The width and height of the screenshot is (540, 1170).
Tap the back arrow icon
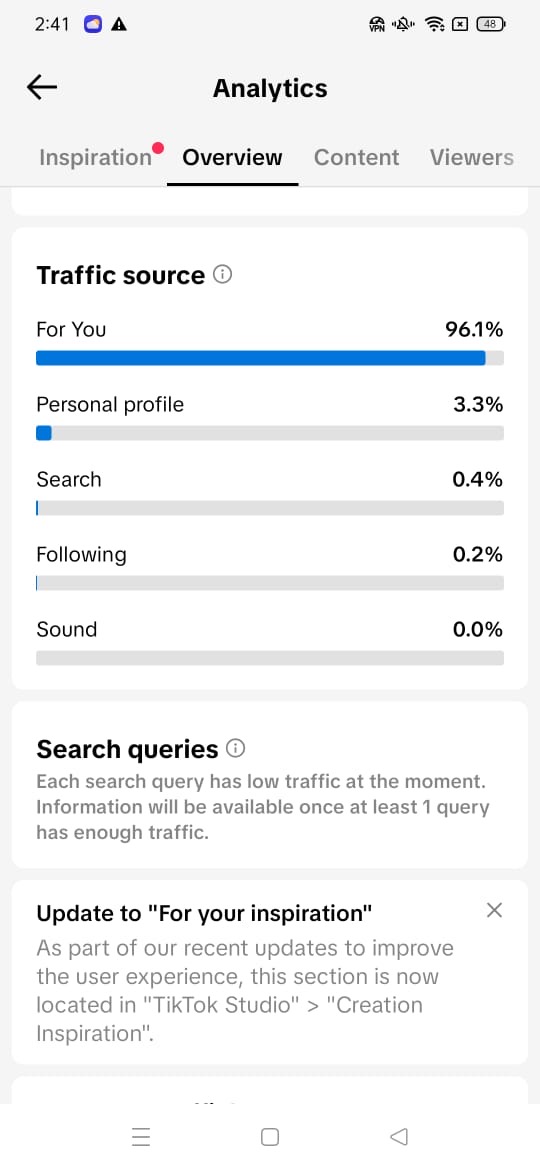point(42,87)
